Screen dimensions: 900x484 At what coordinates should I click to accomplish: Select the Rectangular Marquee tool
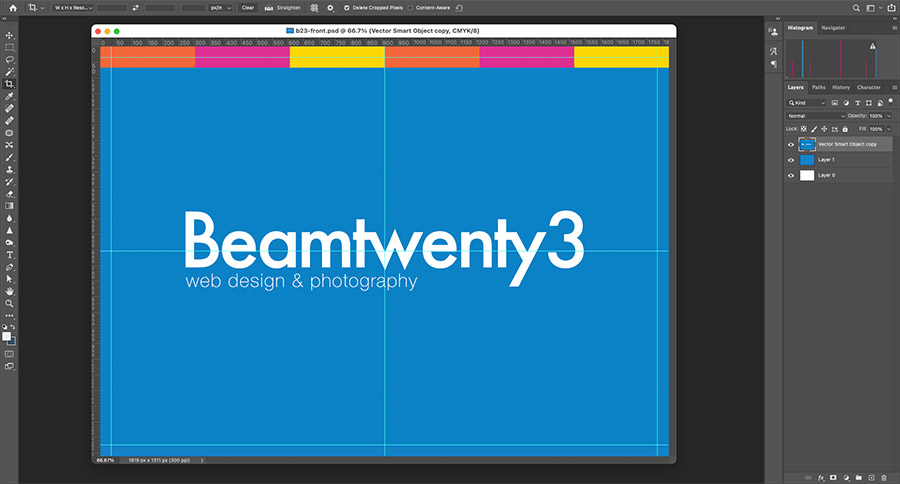pyautogui.click(x=9, y=48)
